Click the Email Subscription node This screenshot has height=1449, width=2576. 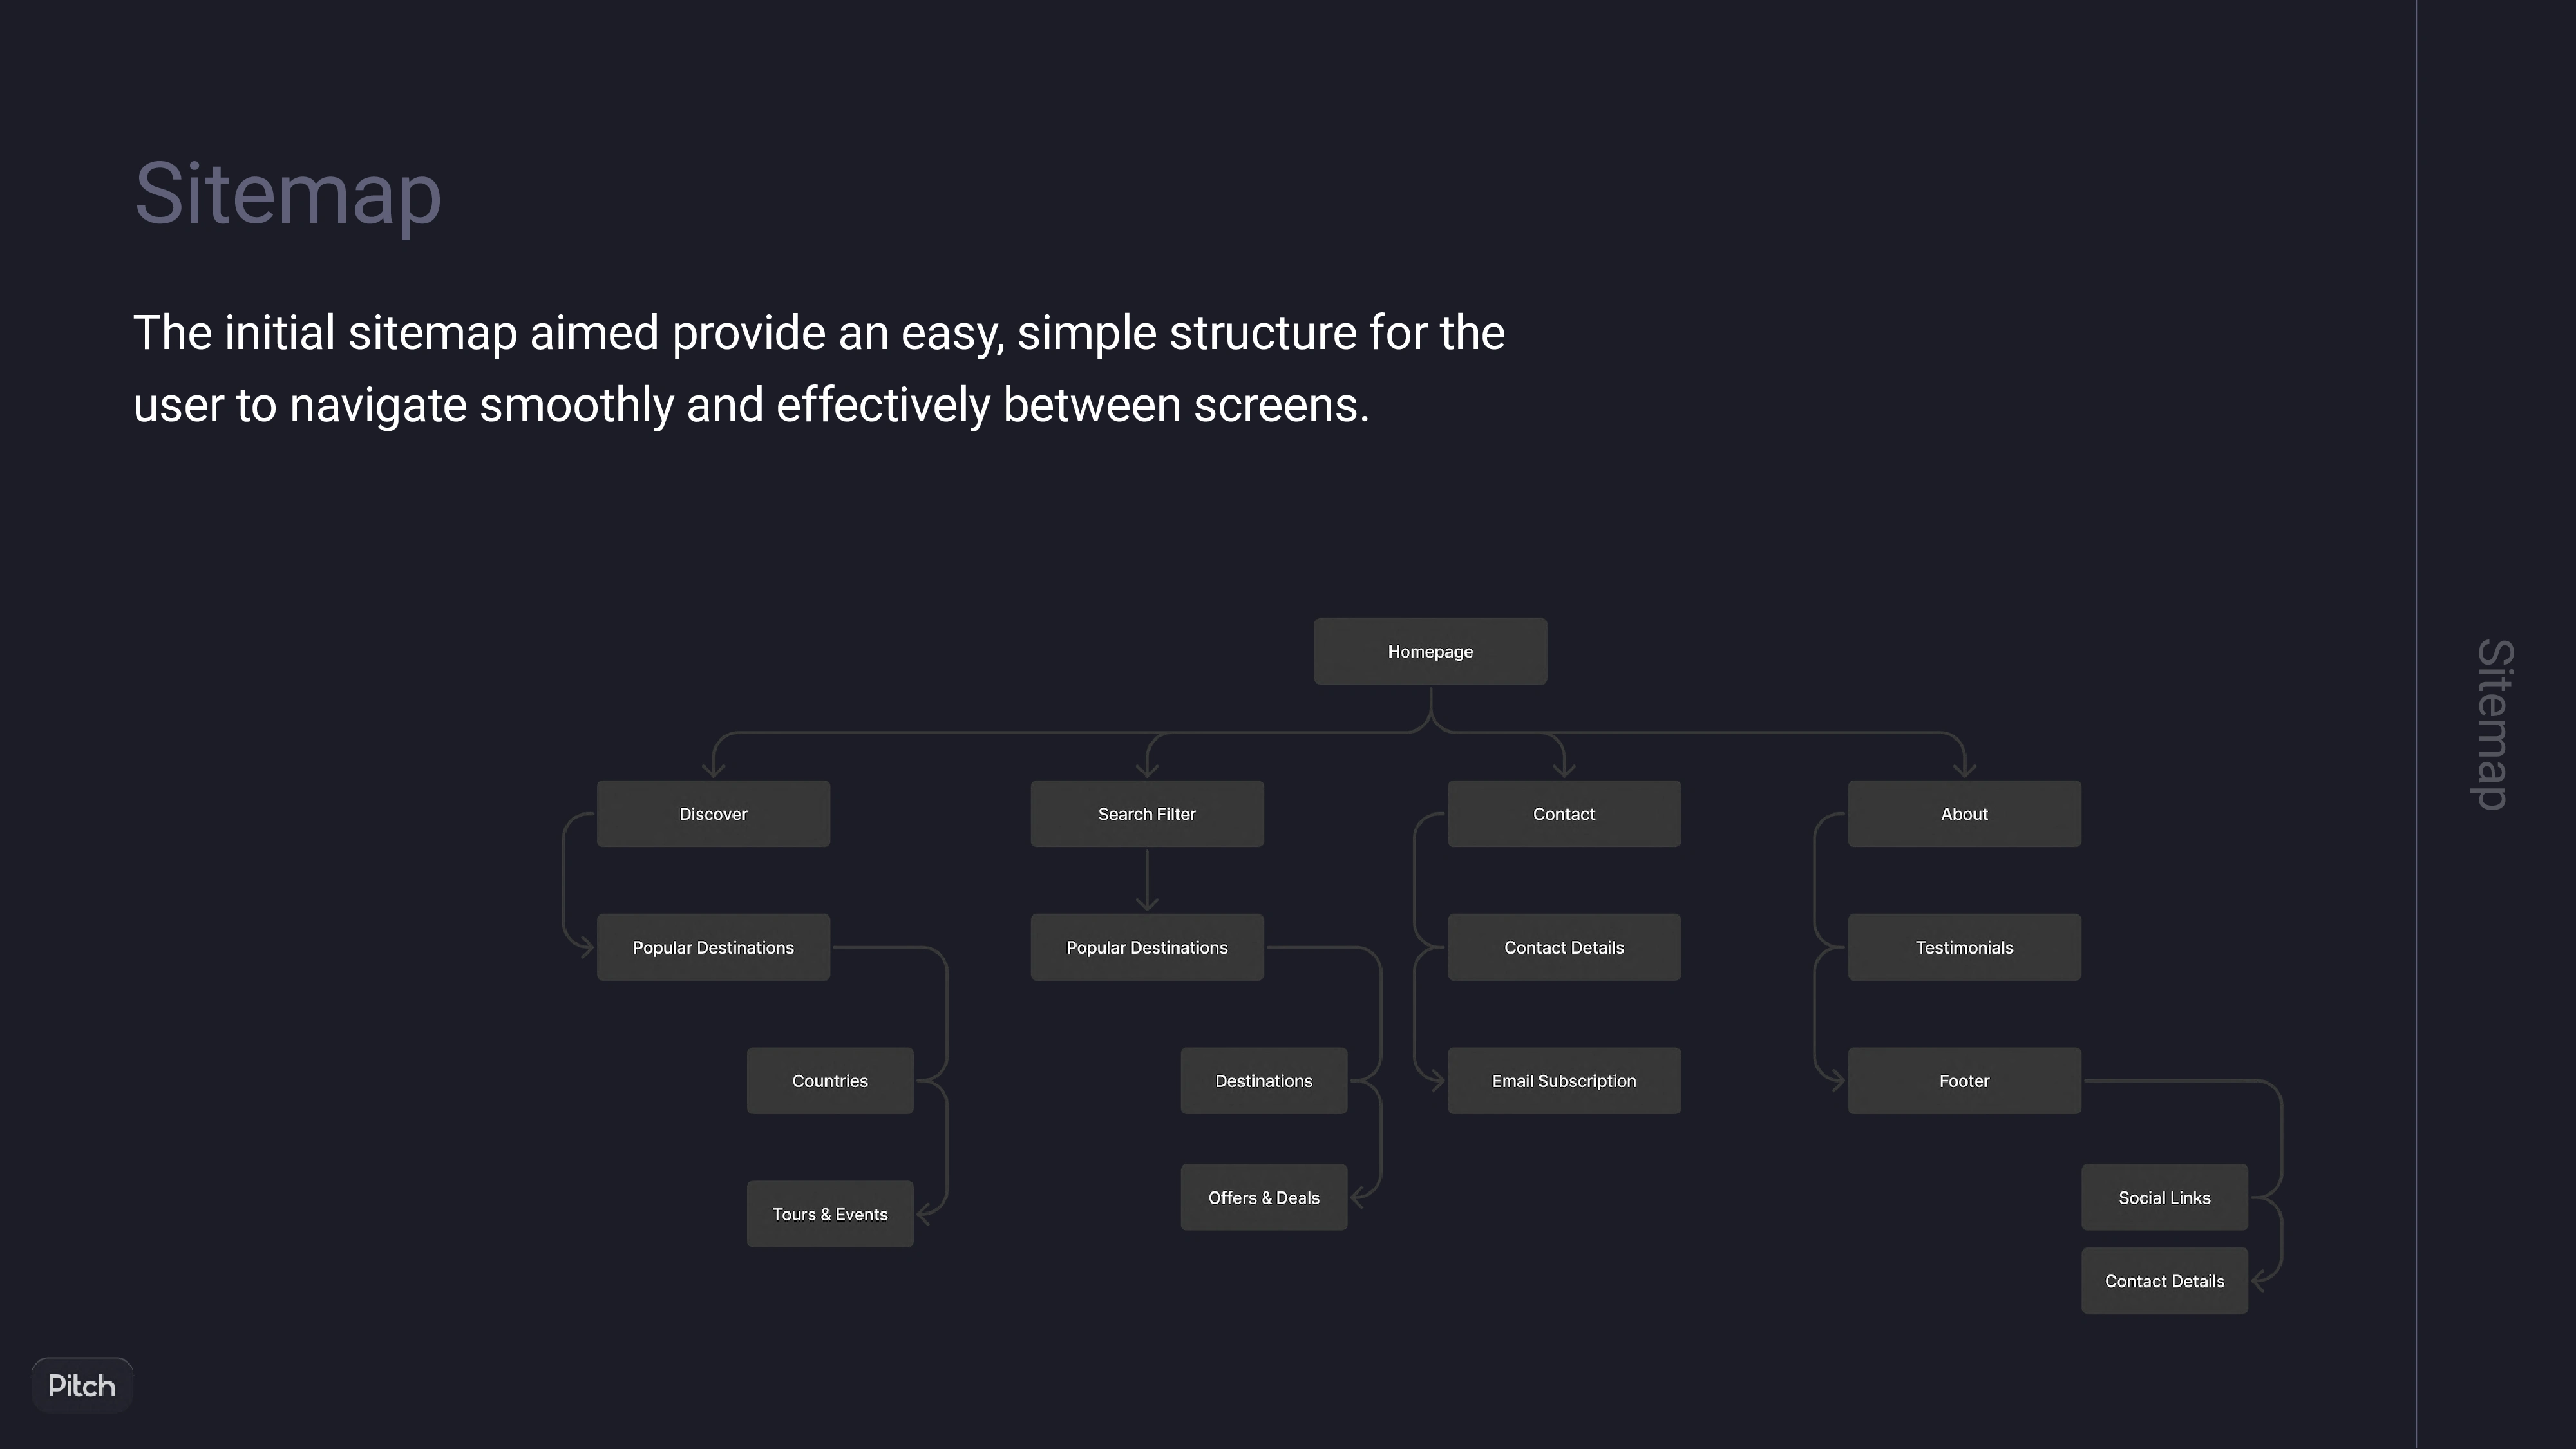pyautogui.click(x=1564, y=1081)
